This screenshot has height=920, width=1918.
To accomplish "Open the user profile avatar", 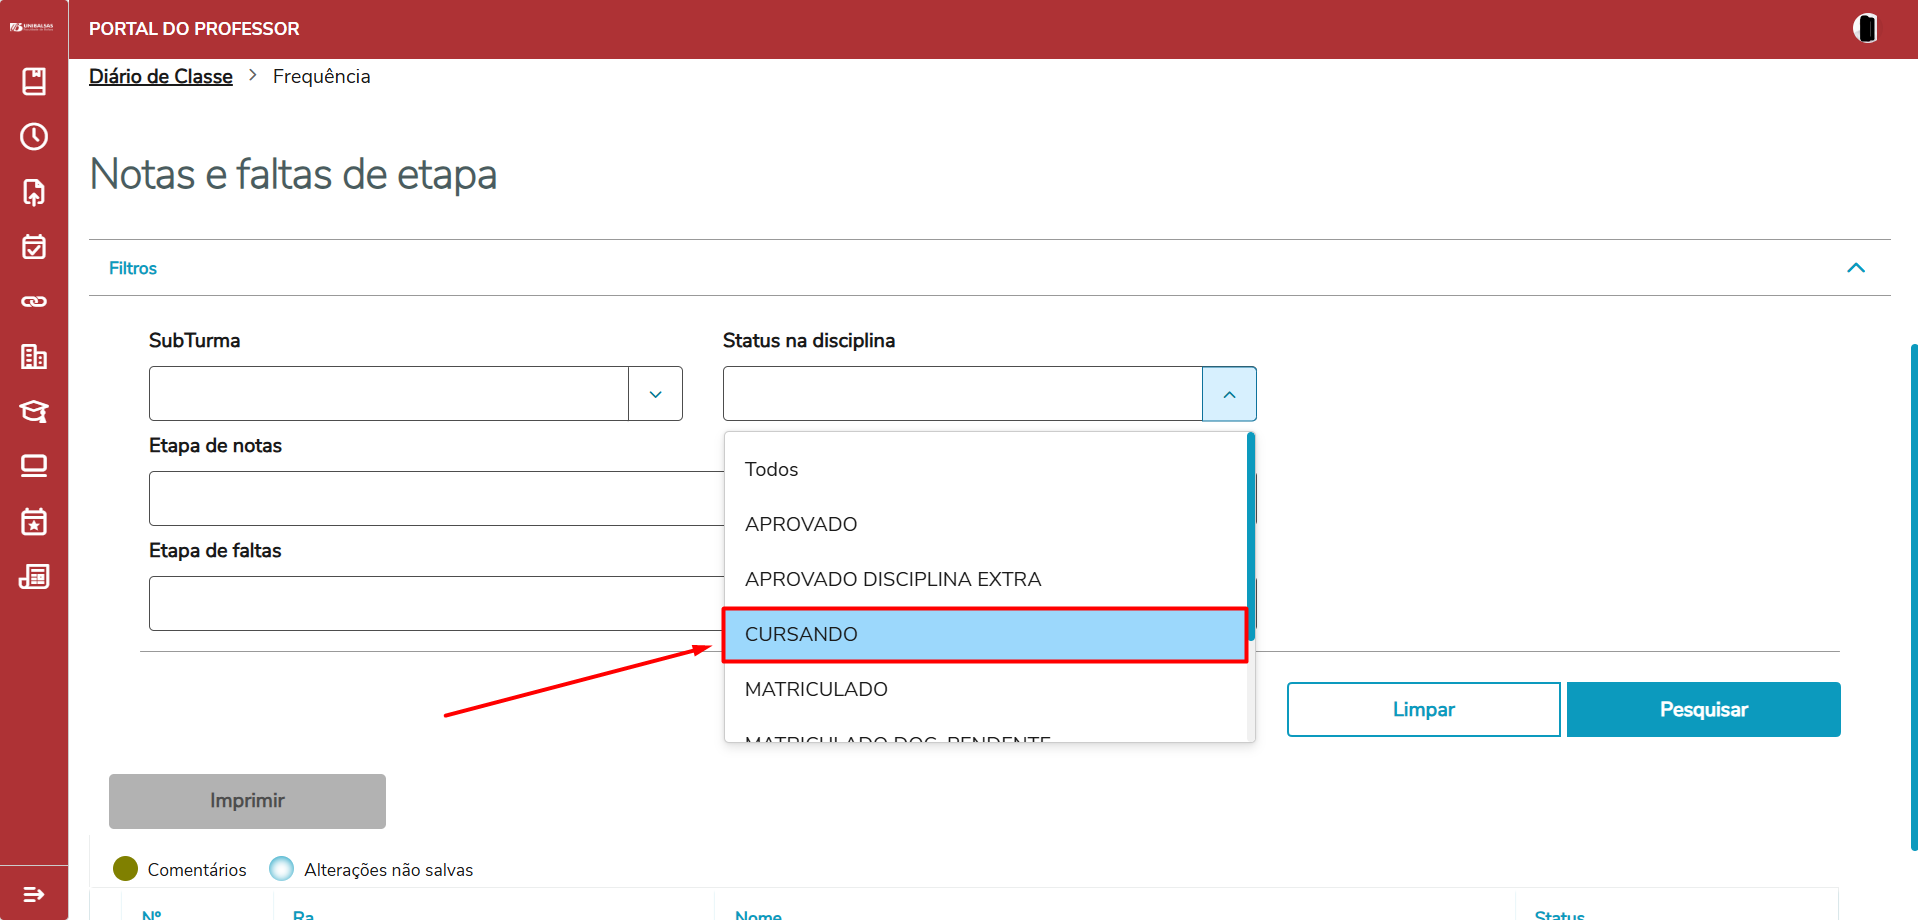I will click(x=1865, y=28).
